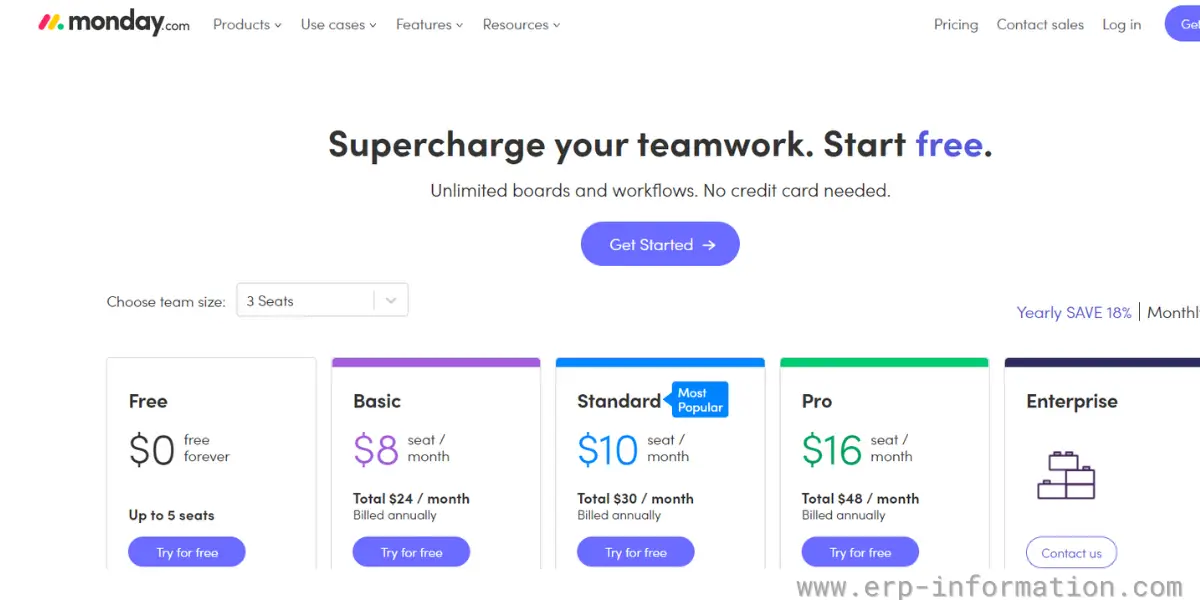The image size is (1200, 600).
Task: Go to the Pricing page
Action: pos(956,24)
